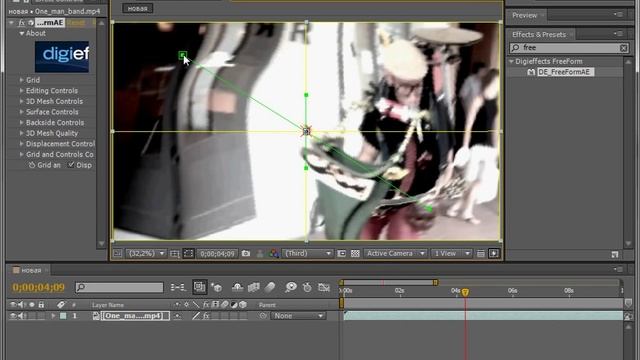Image resolution: width=640 pixels, height=360 pixels.
Task: Click the 0;00;04;09 timeline timecode
Action: tap(38, 287)
